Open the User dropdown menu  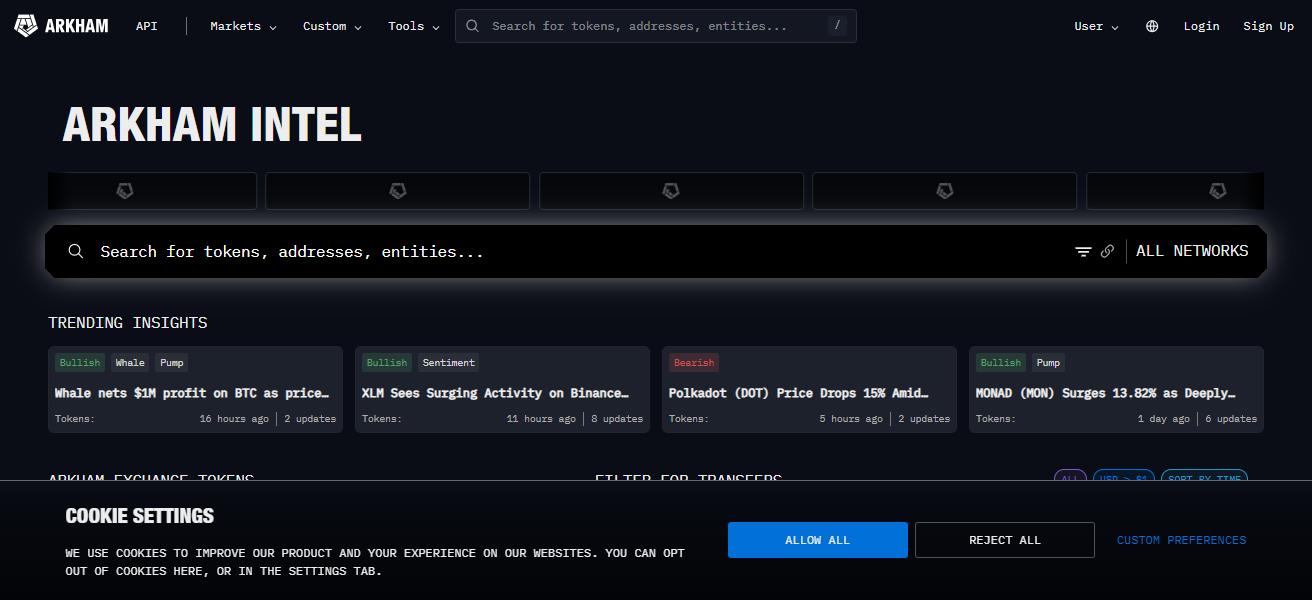click(1096, 26)
